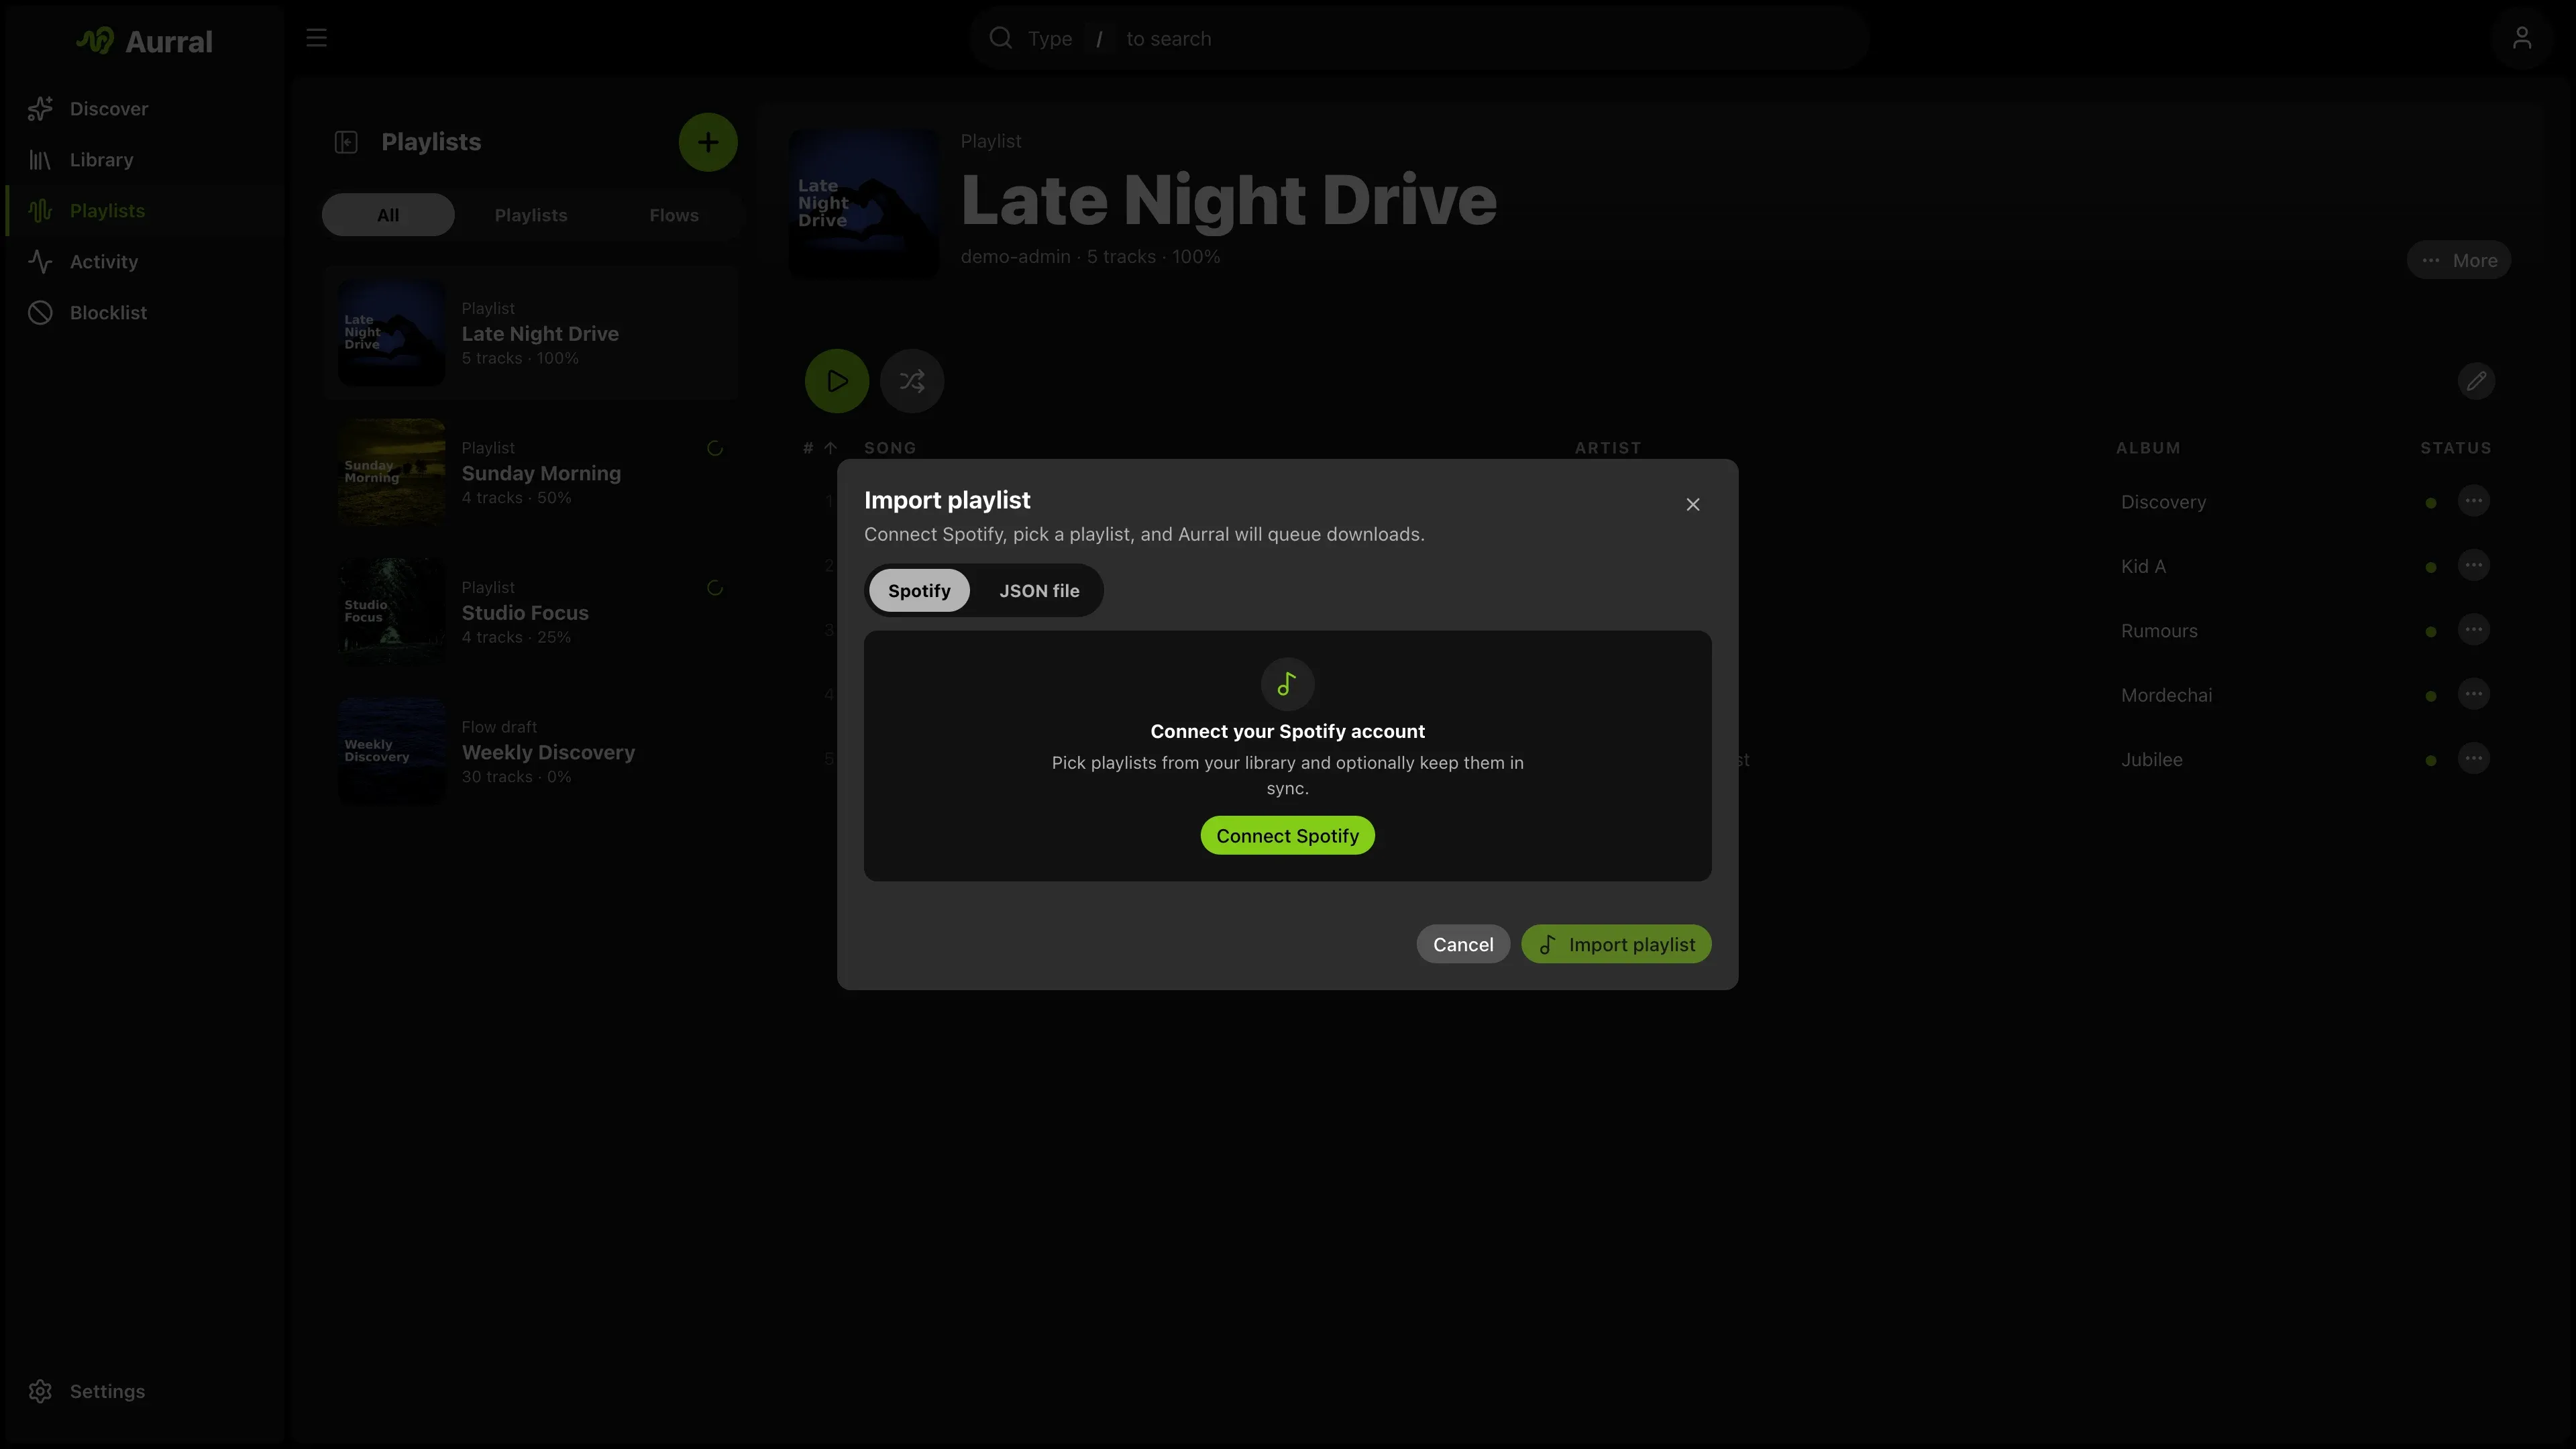
Task: Play the Late Night Drive playlist
Action: coord(837,381)
